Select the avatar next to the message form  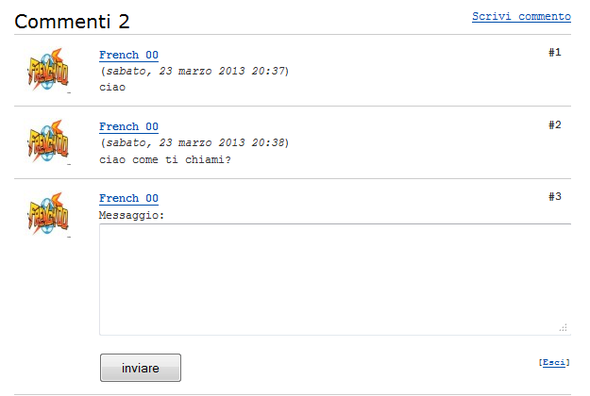click(x=48, y=213)
